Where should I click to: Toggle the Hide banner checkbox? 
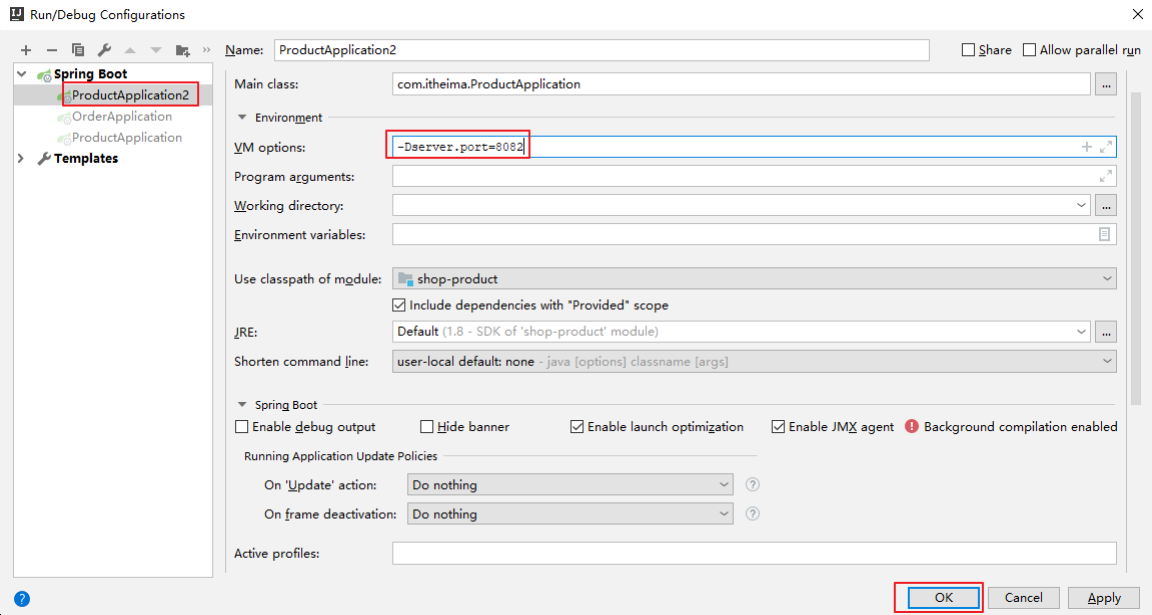tap(427, 427)
